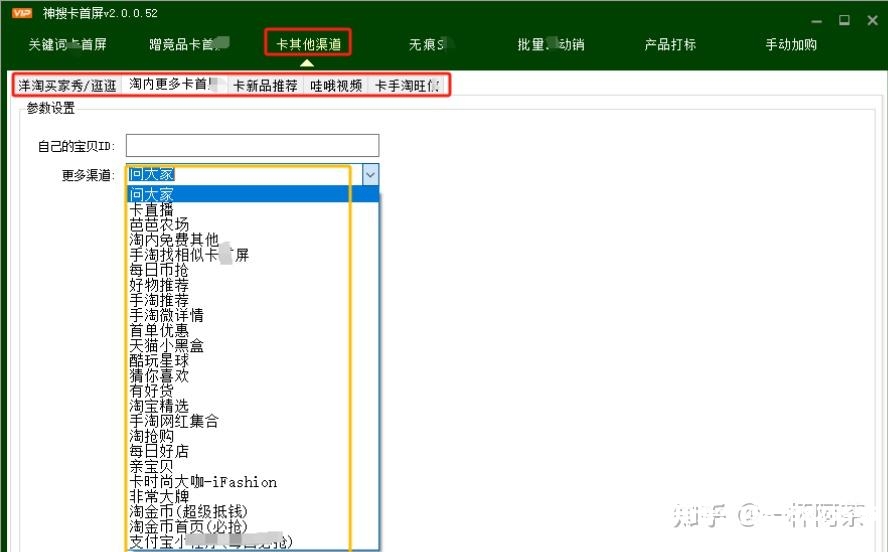888x552 pixels.
Task: Go to the 产品打标 tab
Action: coord(670,45)
